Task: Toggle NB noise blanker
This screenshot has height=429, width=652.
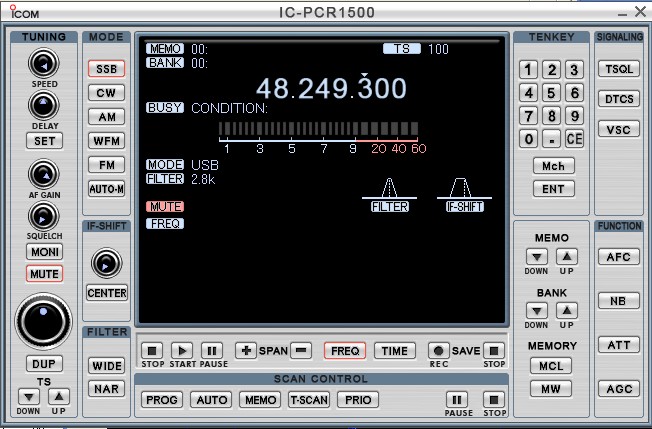Action: click(x=619, y=301)
